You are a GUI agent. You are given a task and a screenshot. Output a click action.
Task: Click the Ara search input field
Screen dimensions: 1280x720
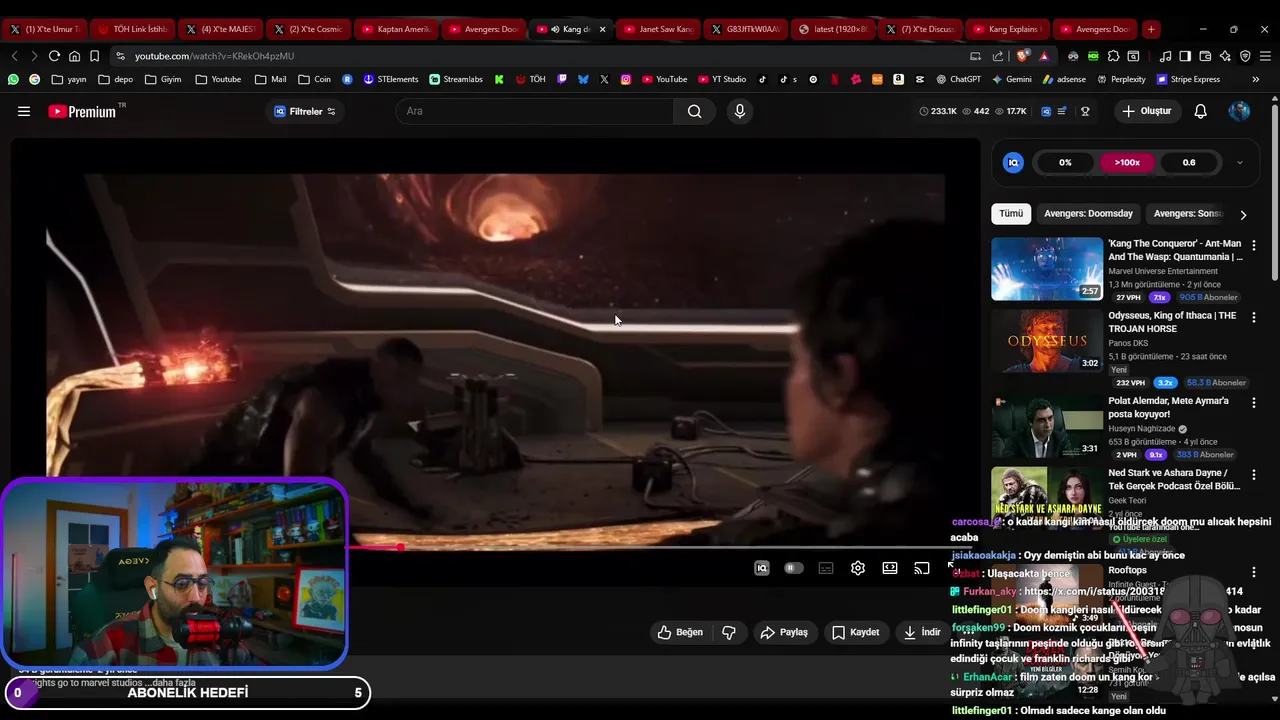535,111
